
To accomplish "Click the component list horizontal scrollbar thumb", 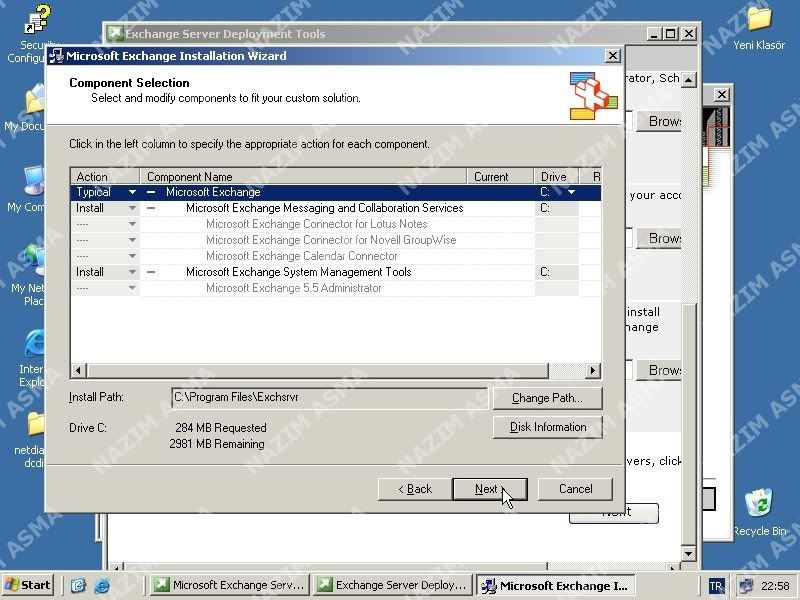I will (317, 370).
